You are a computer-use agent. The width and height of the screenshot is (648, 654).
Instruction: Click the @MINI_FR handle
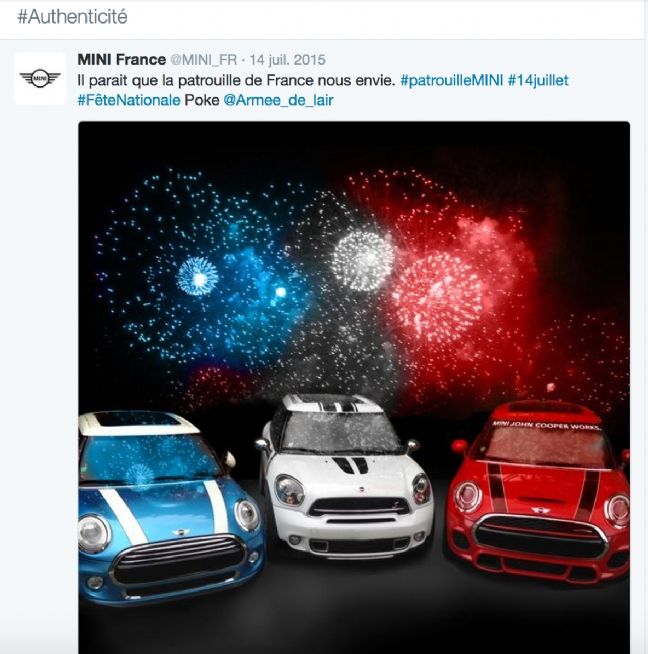pyautogui.click(x=203, y=60)
